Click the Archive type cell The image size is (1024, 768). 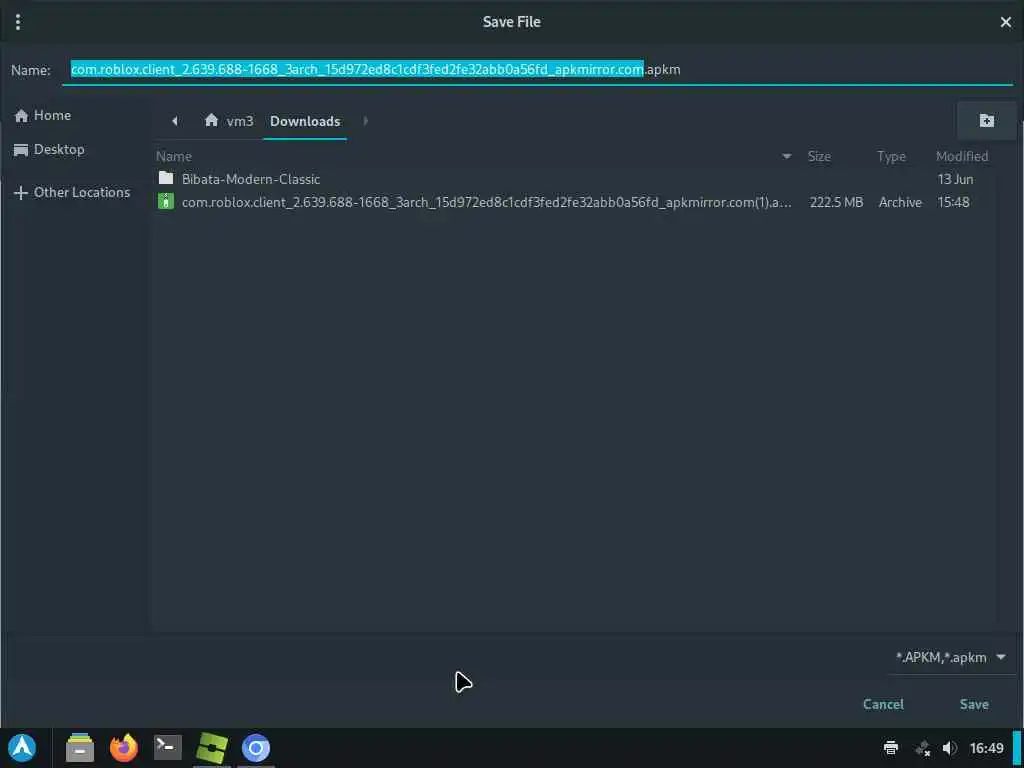click(x=900, y=202)
